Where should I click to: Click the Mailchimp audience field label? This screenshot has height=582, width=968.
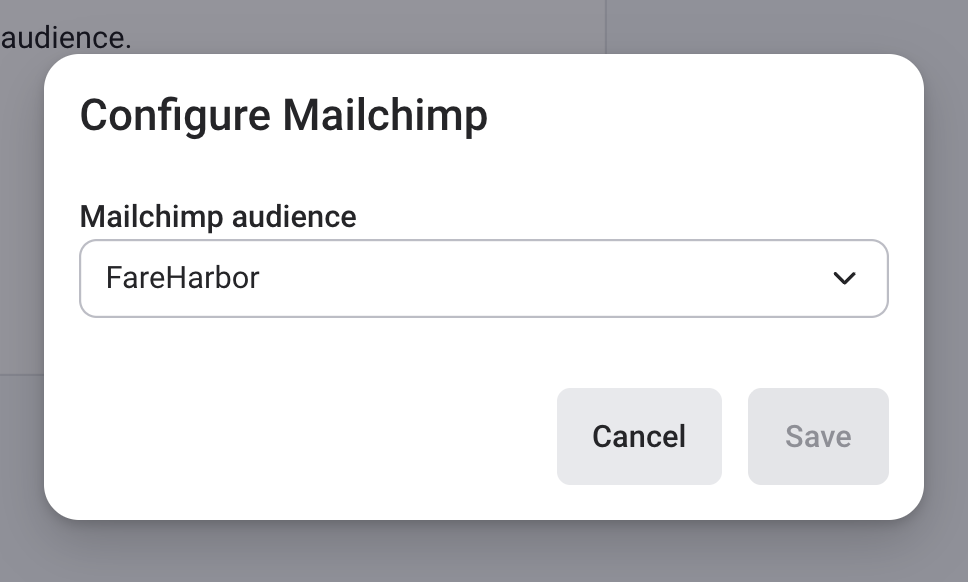pyautogui.click(x=217, y=216)
